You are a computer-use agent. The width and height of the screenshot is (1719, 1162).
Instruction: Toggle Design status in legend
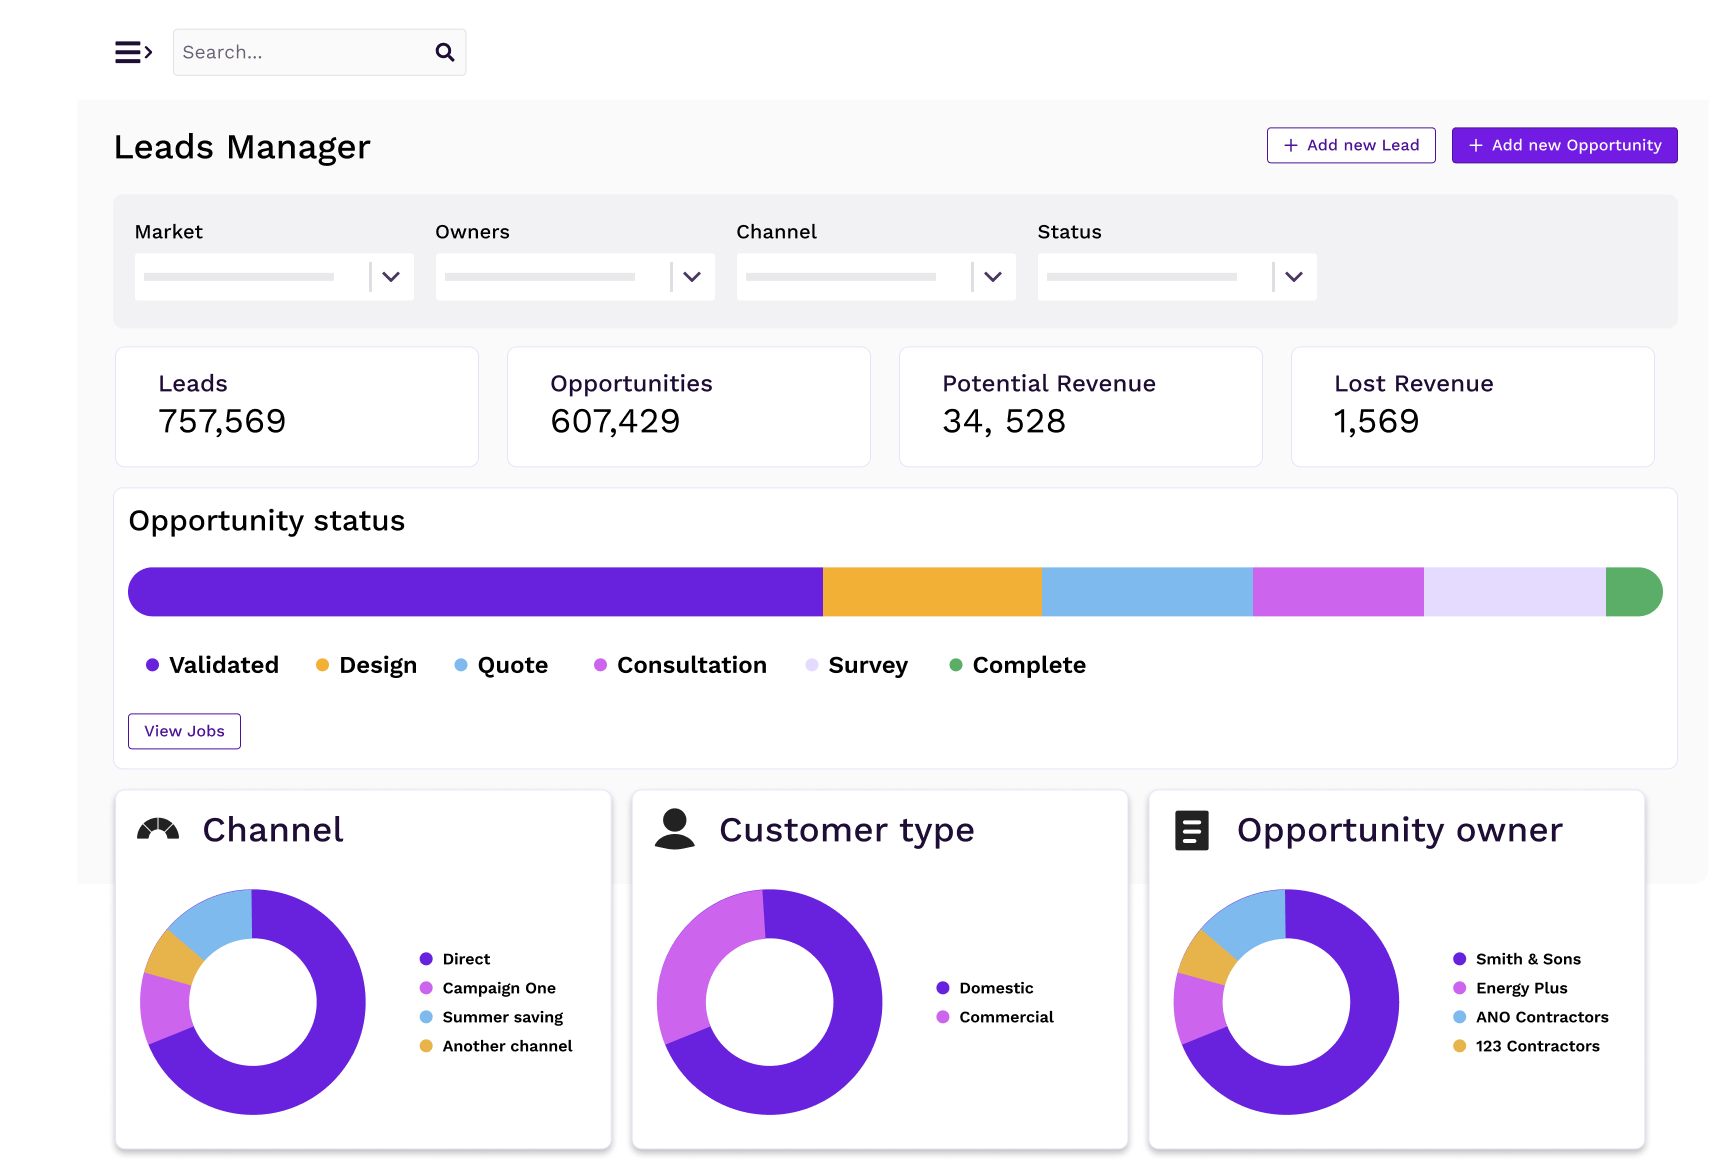point(366,665)
